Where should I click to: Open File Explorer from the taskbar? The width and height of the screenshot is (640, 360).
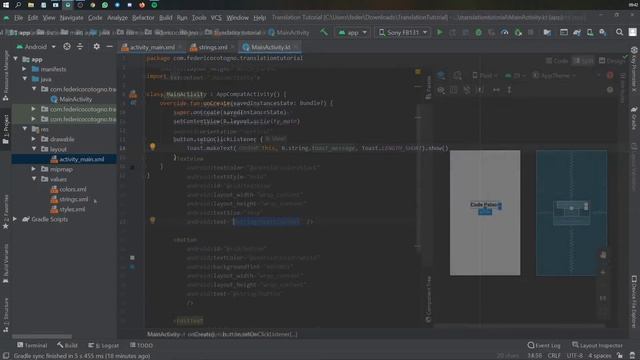pos(31,5)
